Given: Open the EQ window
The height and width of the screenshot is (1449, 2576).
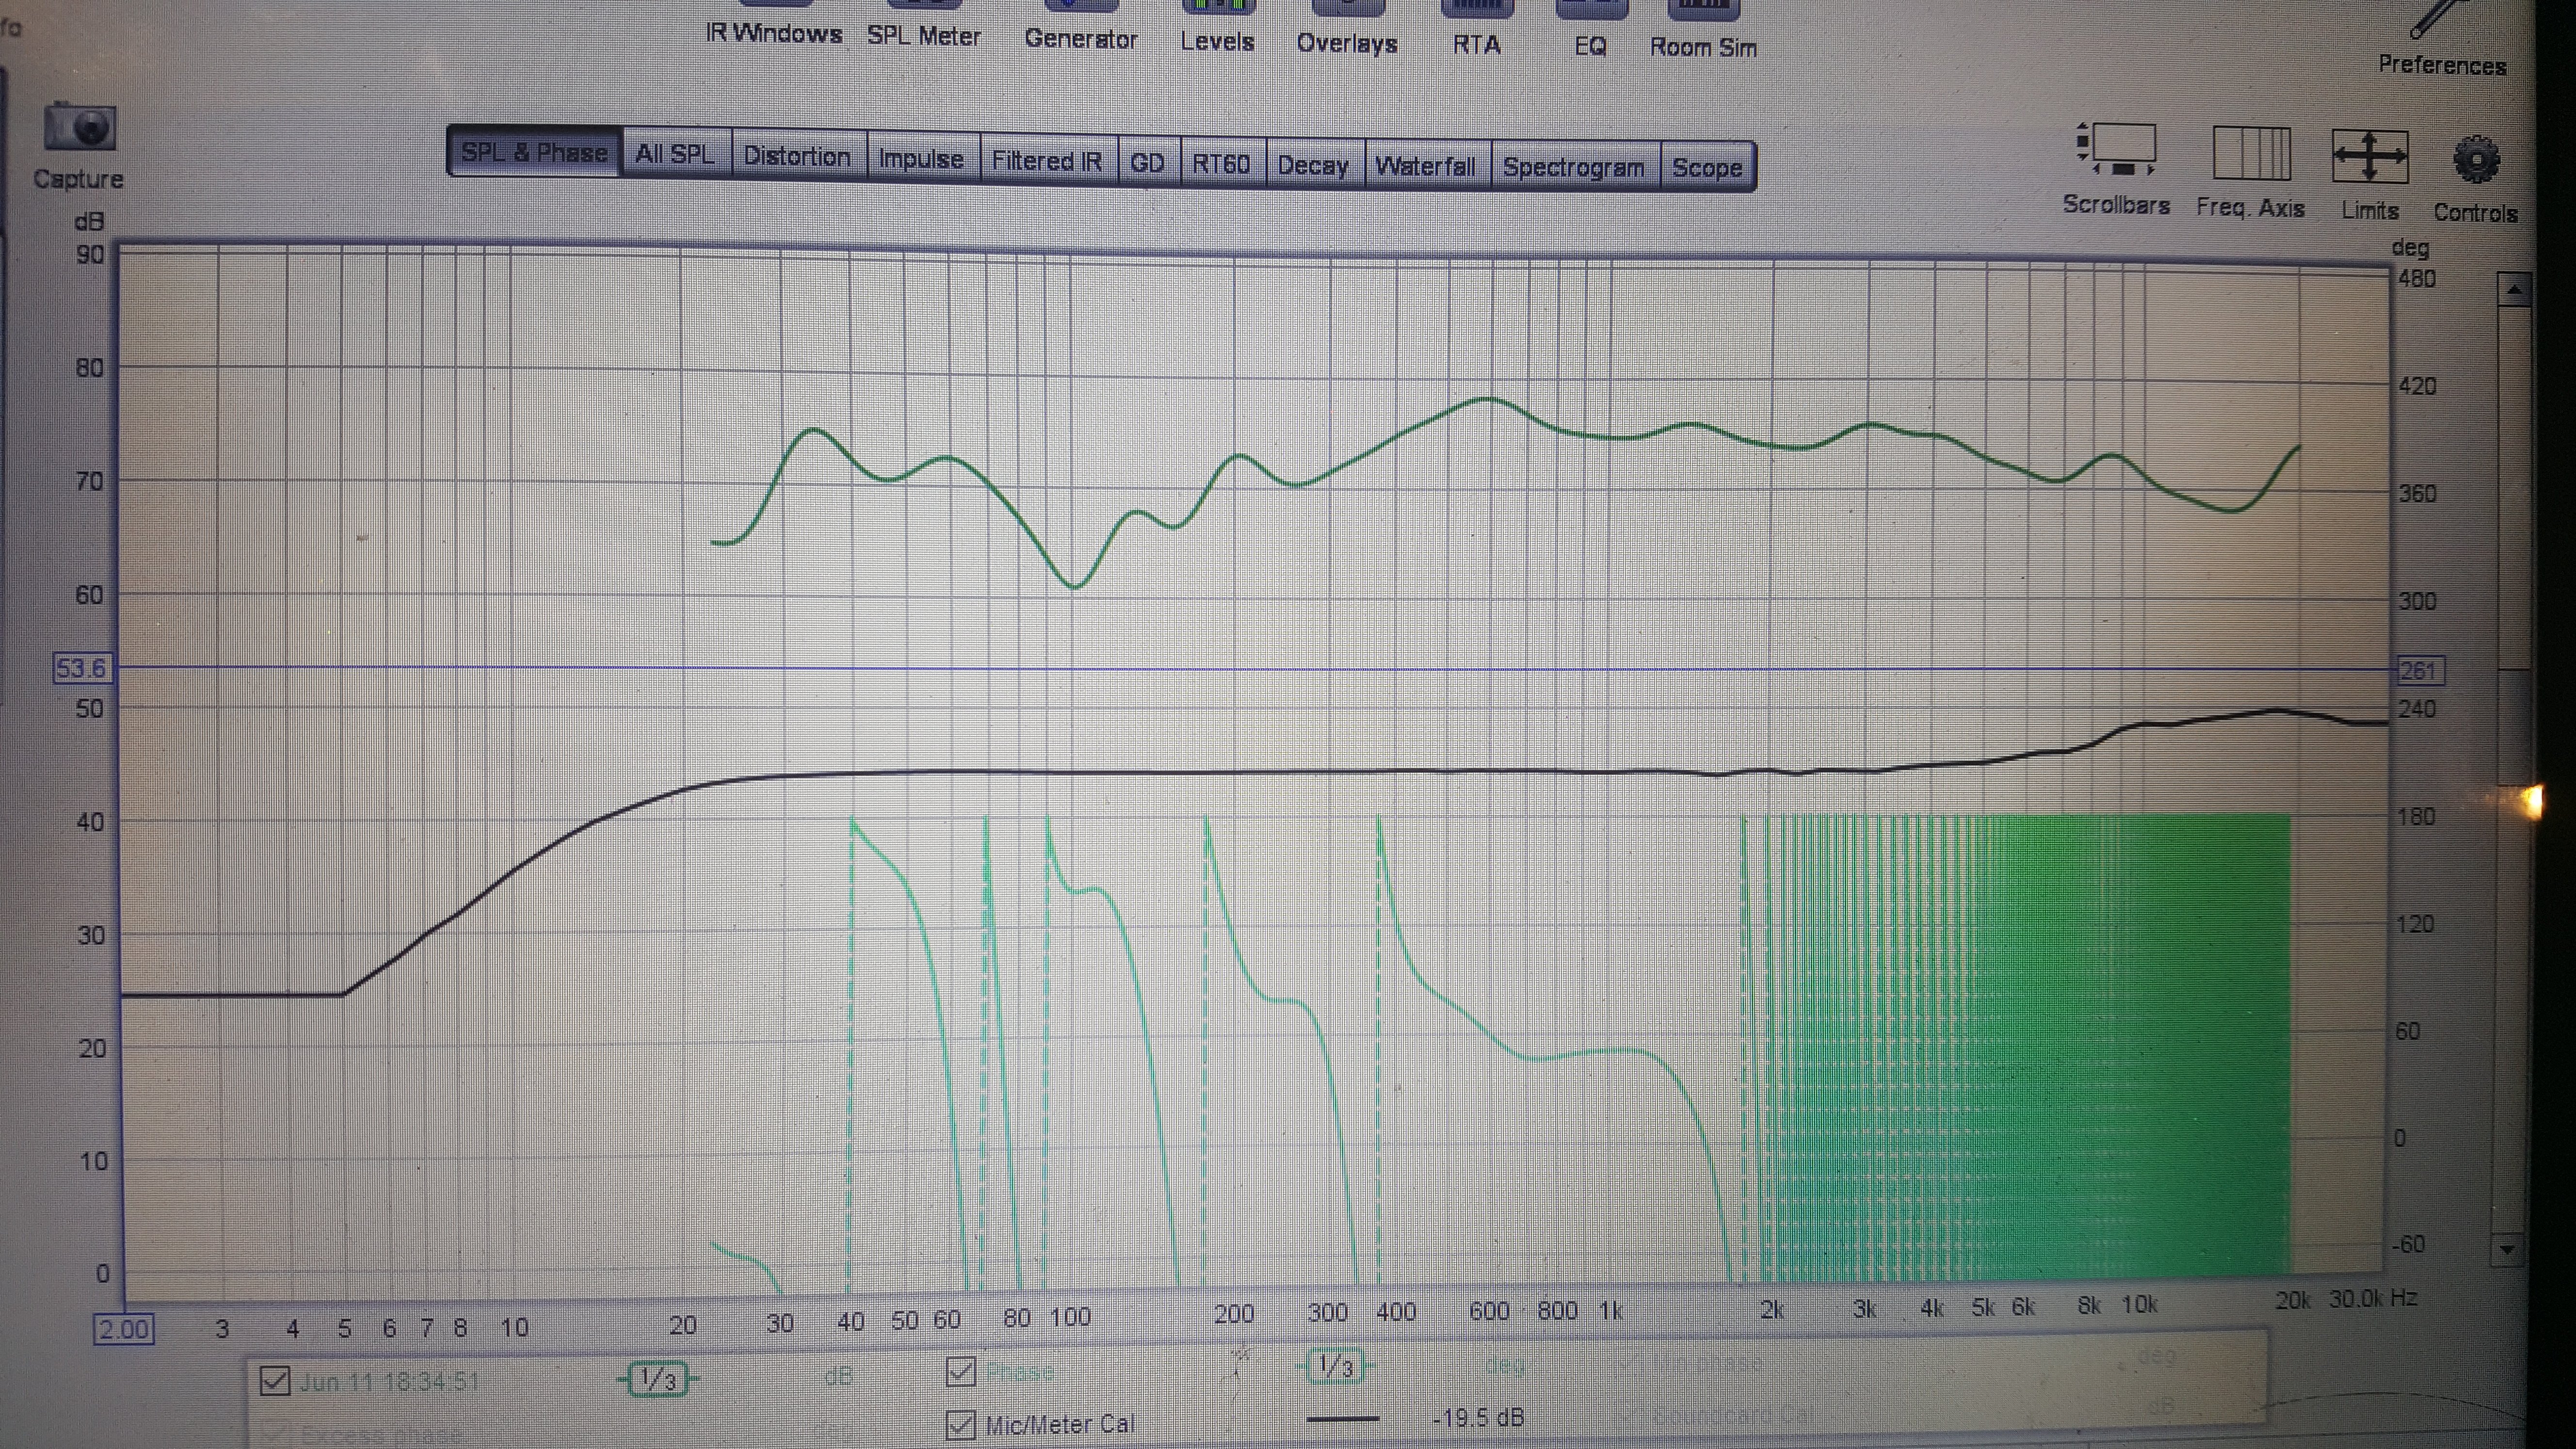Looking at the screenshot, I should 1591,31.
